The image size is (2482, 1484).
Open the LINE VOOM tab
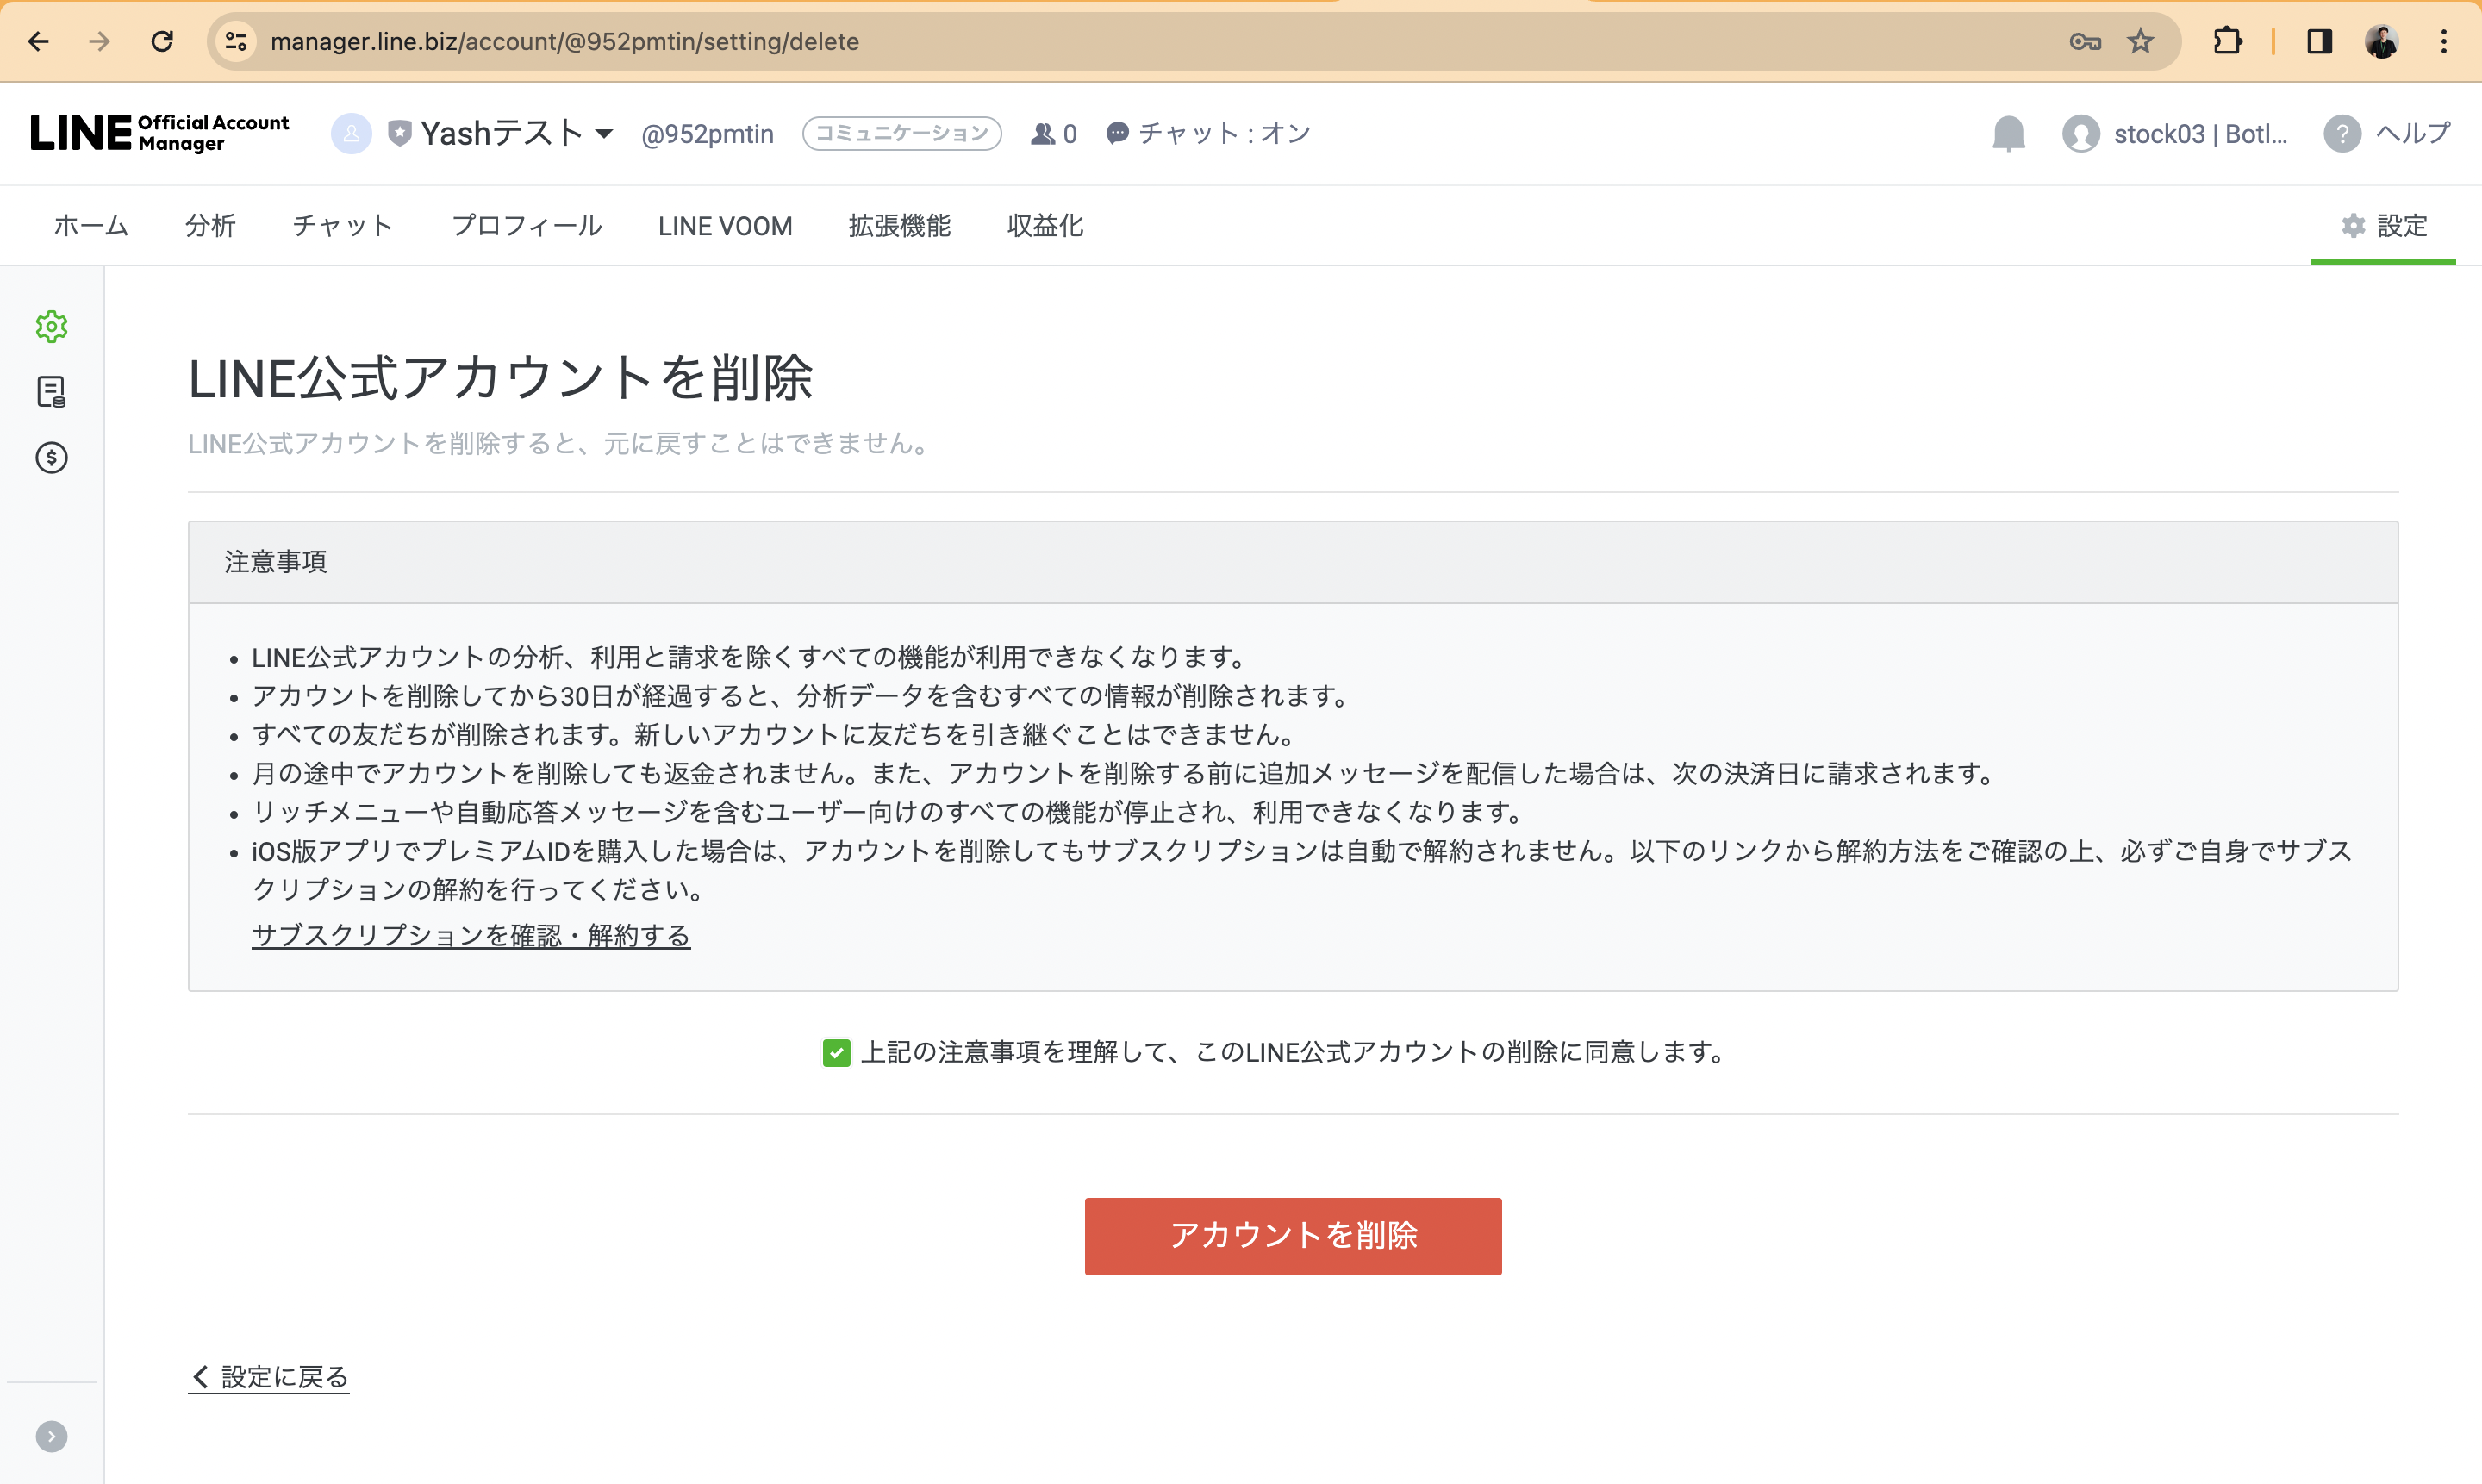[x=725, y=226]
